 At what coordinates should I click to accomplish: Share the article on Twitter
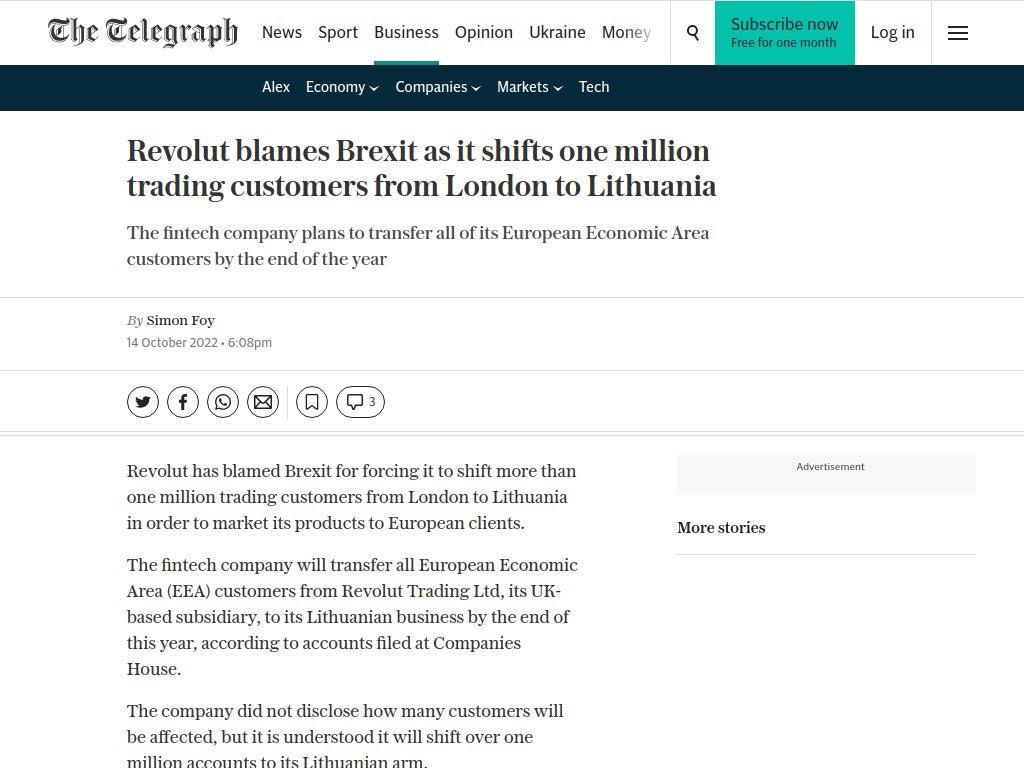142,401
